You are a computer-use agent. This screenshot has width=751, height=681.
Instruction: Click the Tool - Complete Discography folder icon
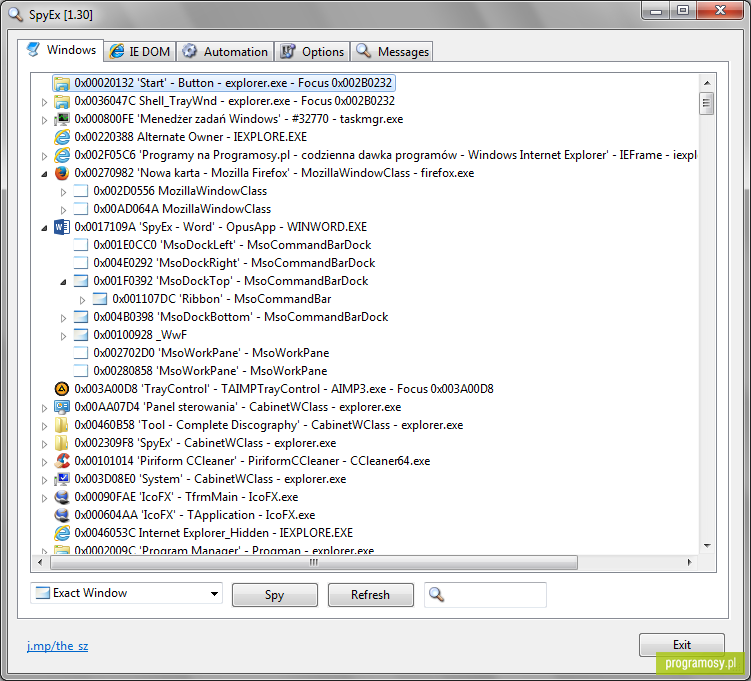(62, 425)
